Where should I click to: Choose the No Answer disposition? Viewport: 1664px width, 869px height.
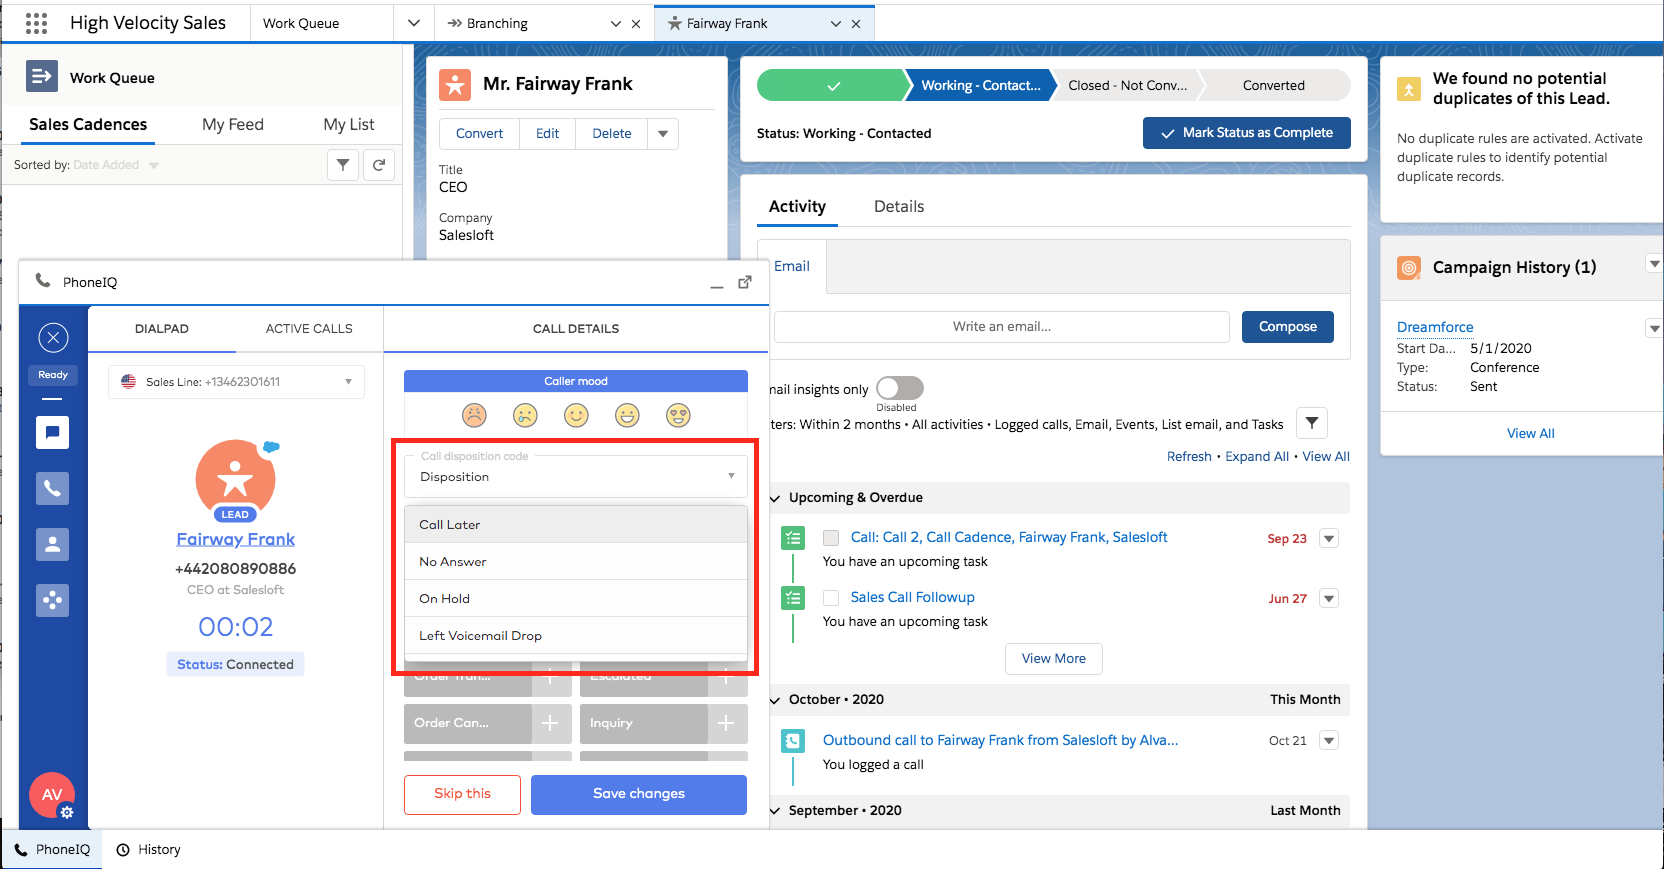pyautogui.click(x=576, y=562)
